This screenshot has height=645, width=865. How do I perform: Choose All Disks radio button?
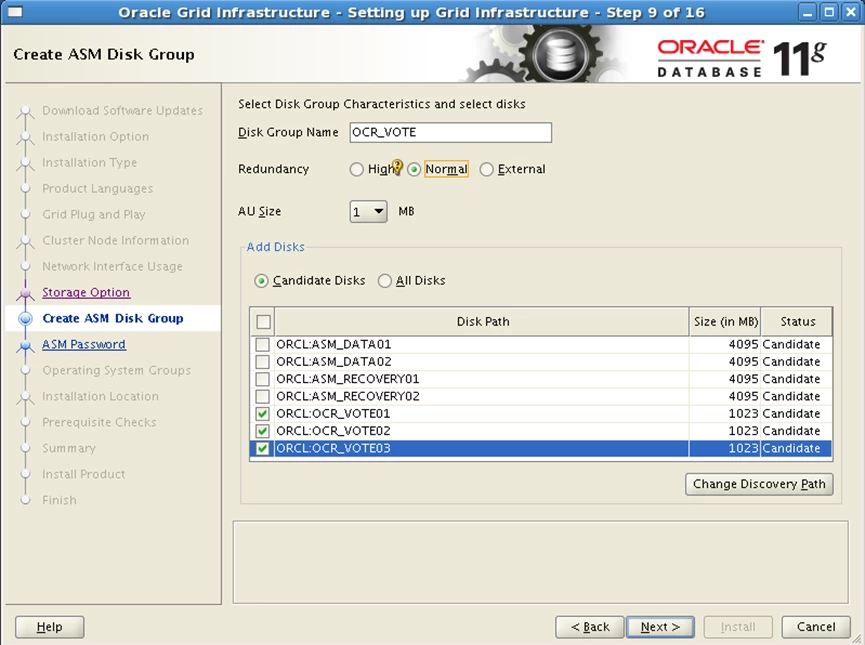385,281
